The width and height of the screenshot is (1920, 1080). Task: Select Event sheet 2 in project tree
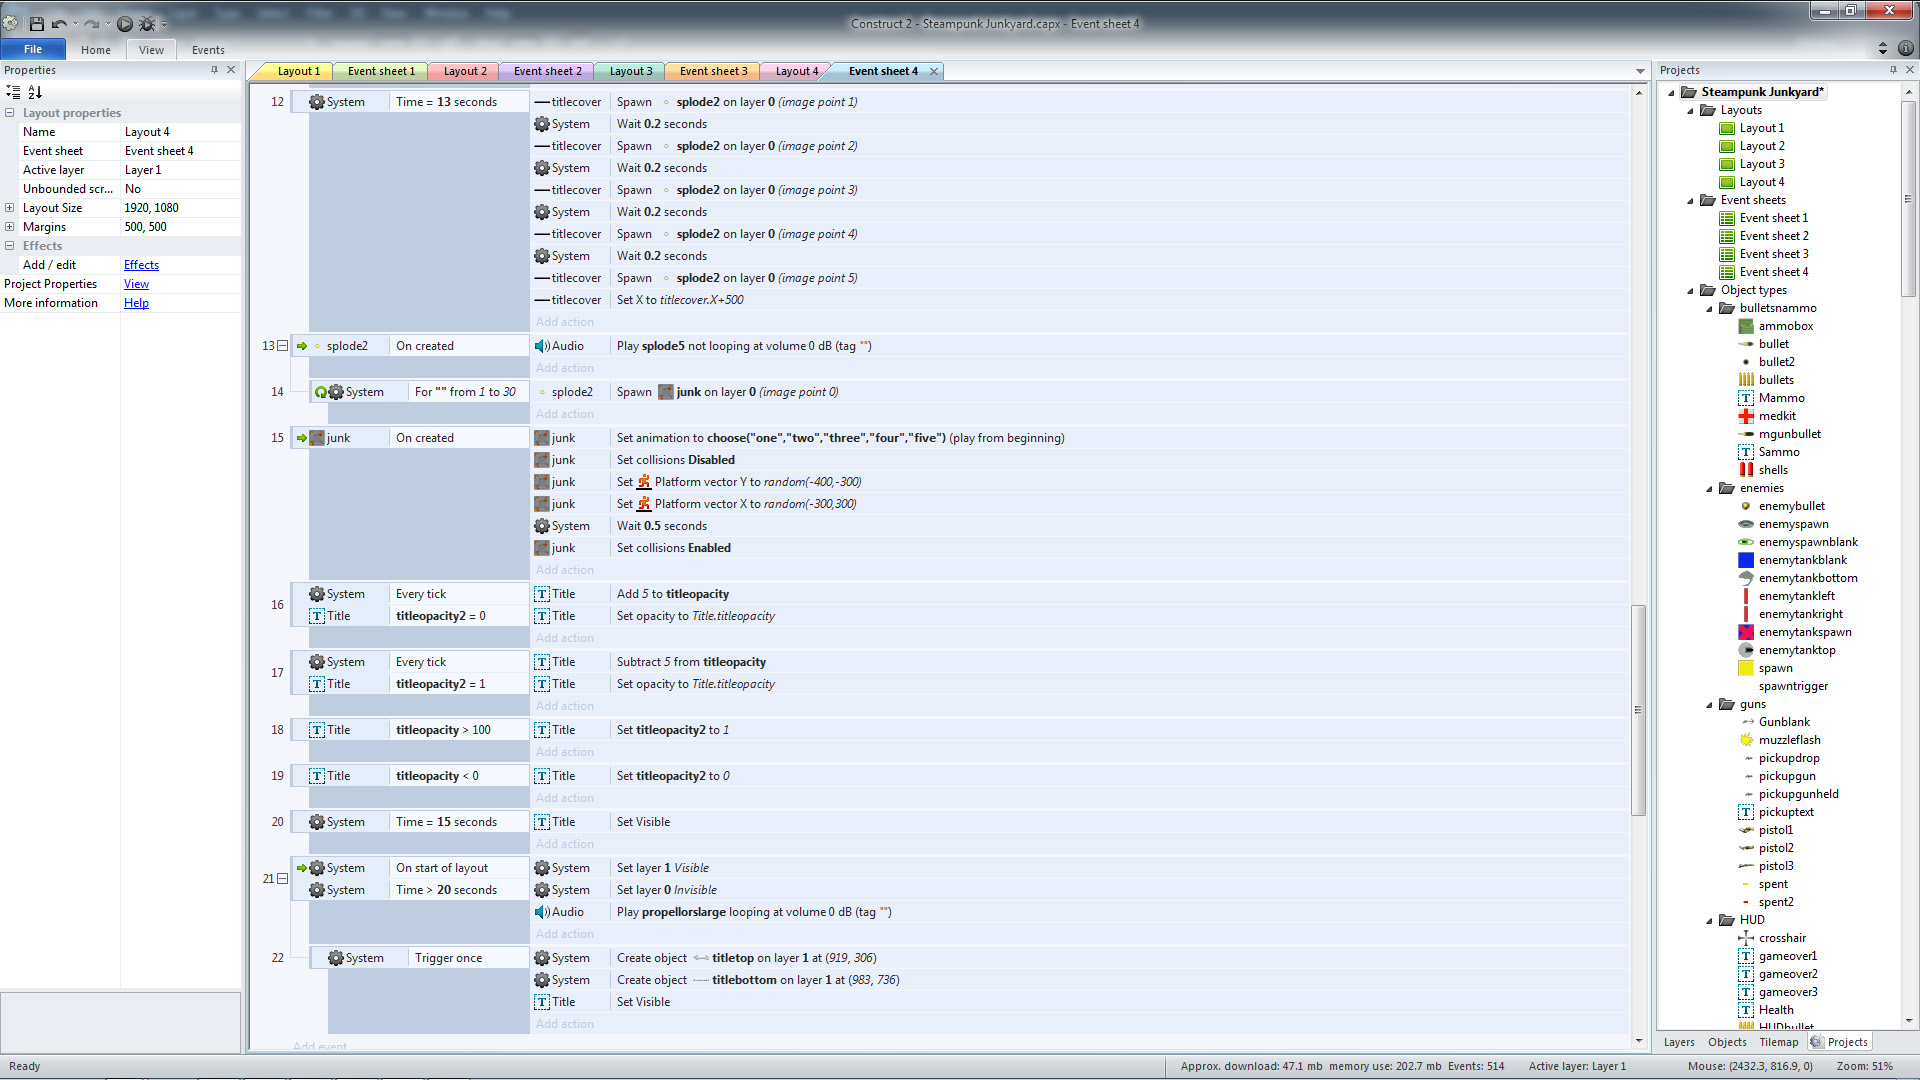coord(1773,236)
